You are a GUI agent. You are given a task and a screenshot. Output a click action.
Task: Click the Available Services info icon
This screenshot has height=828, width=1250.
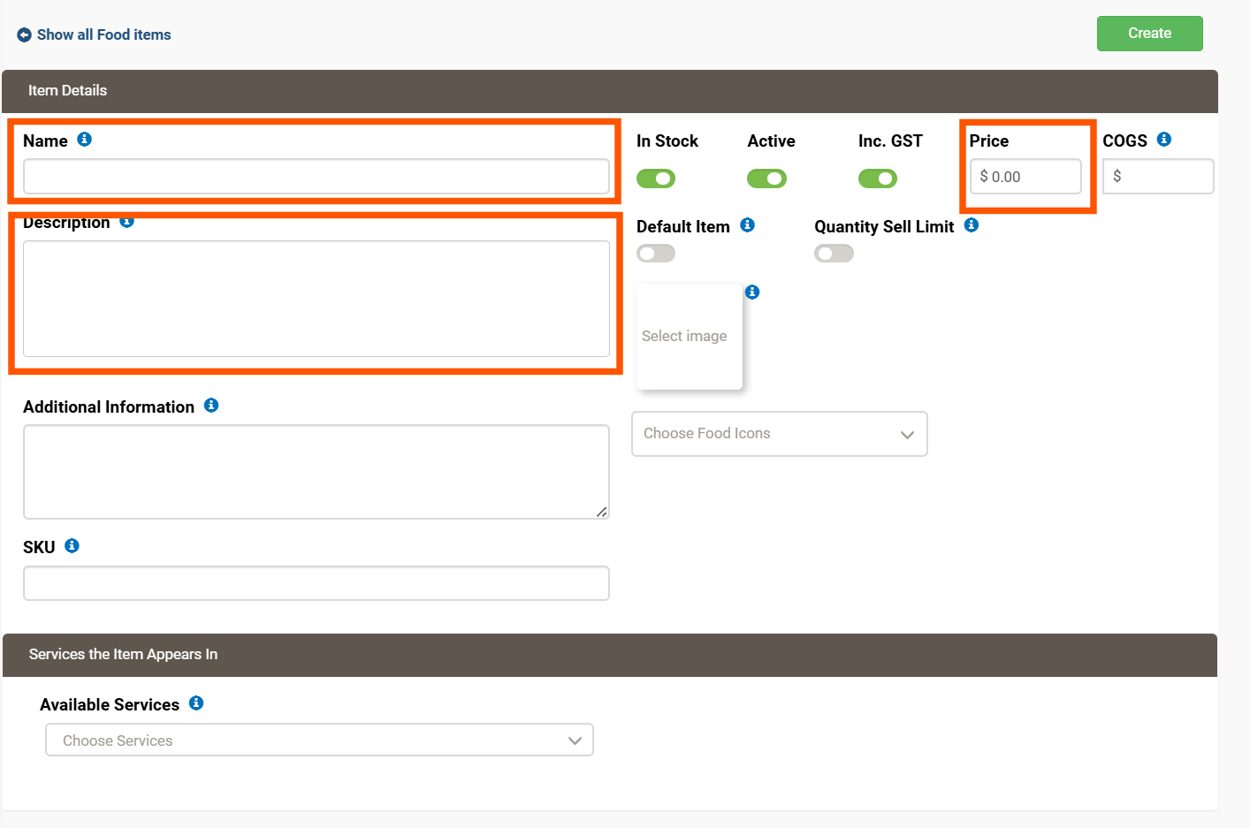[x=196, y=704]
